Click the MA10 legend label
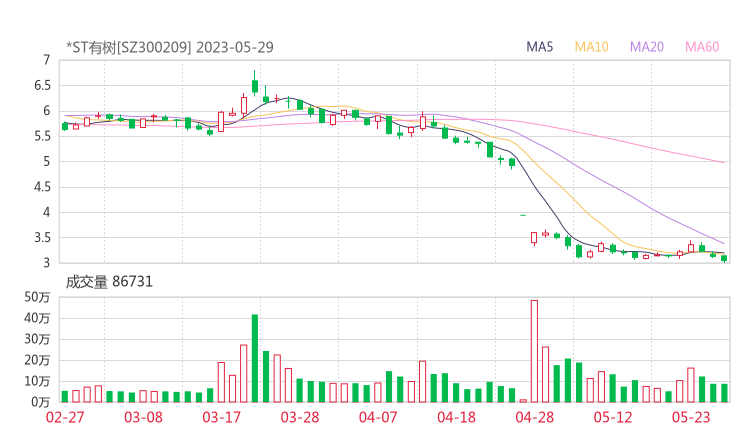 591,47
